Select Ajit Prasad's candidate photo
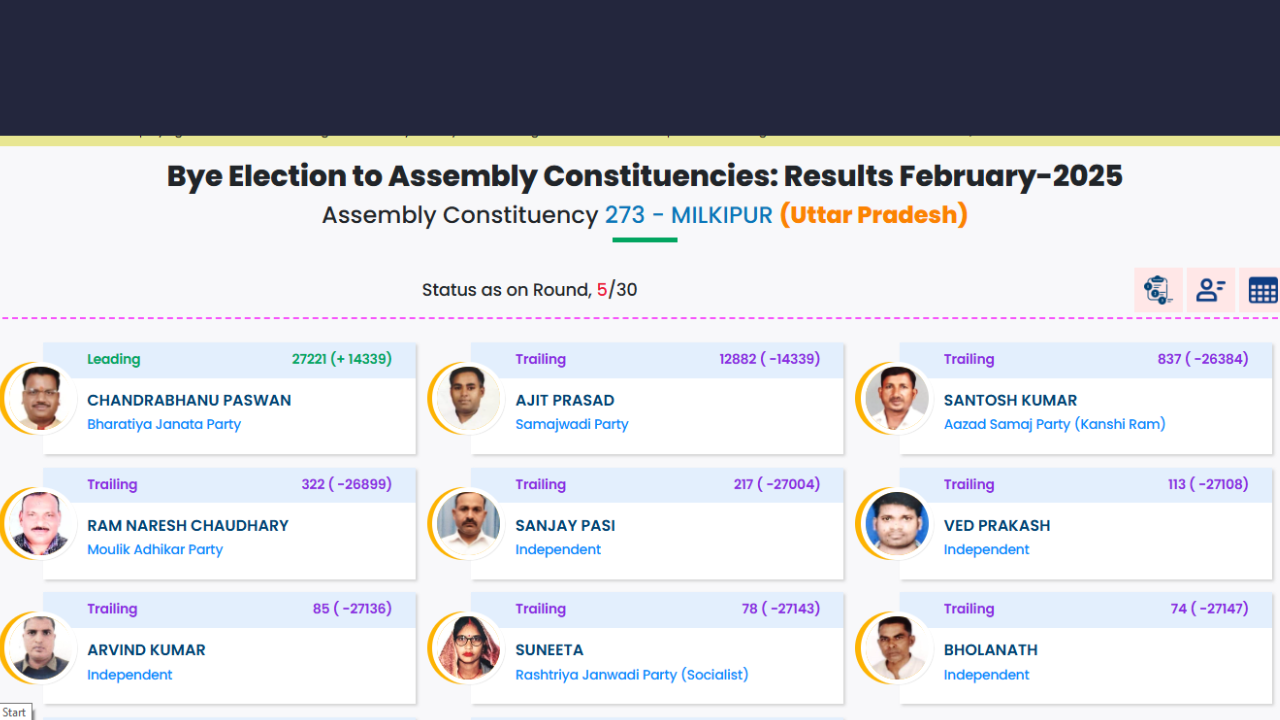1280x720 pixels. pos(468,398)
